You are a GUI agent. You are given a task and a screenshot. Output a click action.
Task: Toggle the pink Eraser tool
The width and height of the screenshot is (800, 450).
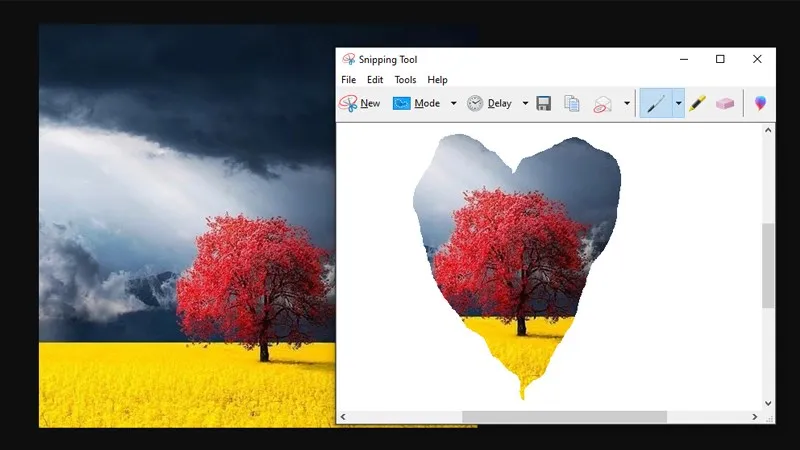click(725, 103)
